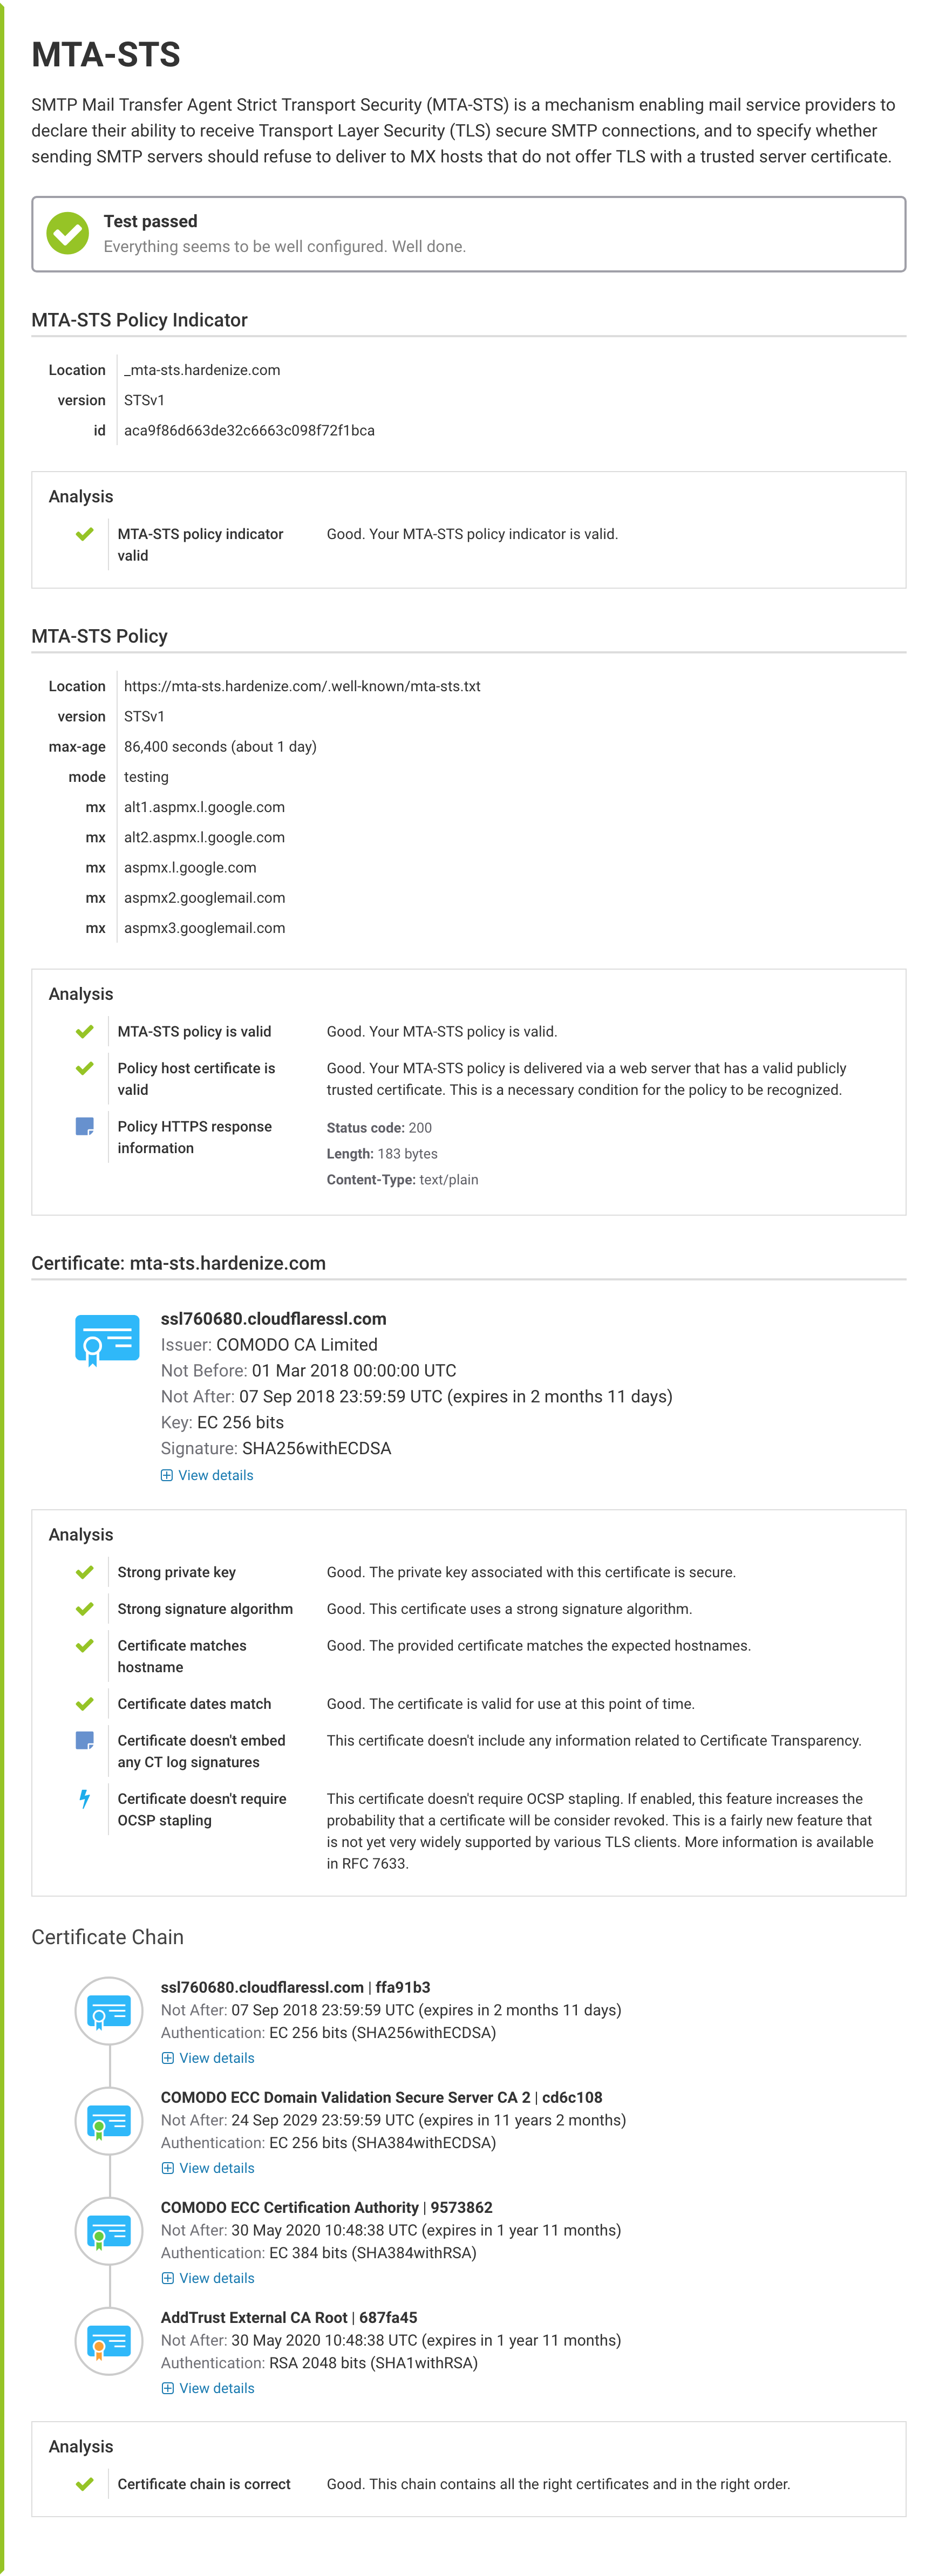
Task: Click the blue note icon for CT log signatures
Action: click(x=85, y=1740)
